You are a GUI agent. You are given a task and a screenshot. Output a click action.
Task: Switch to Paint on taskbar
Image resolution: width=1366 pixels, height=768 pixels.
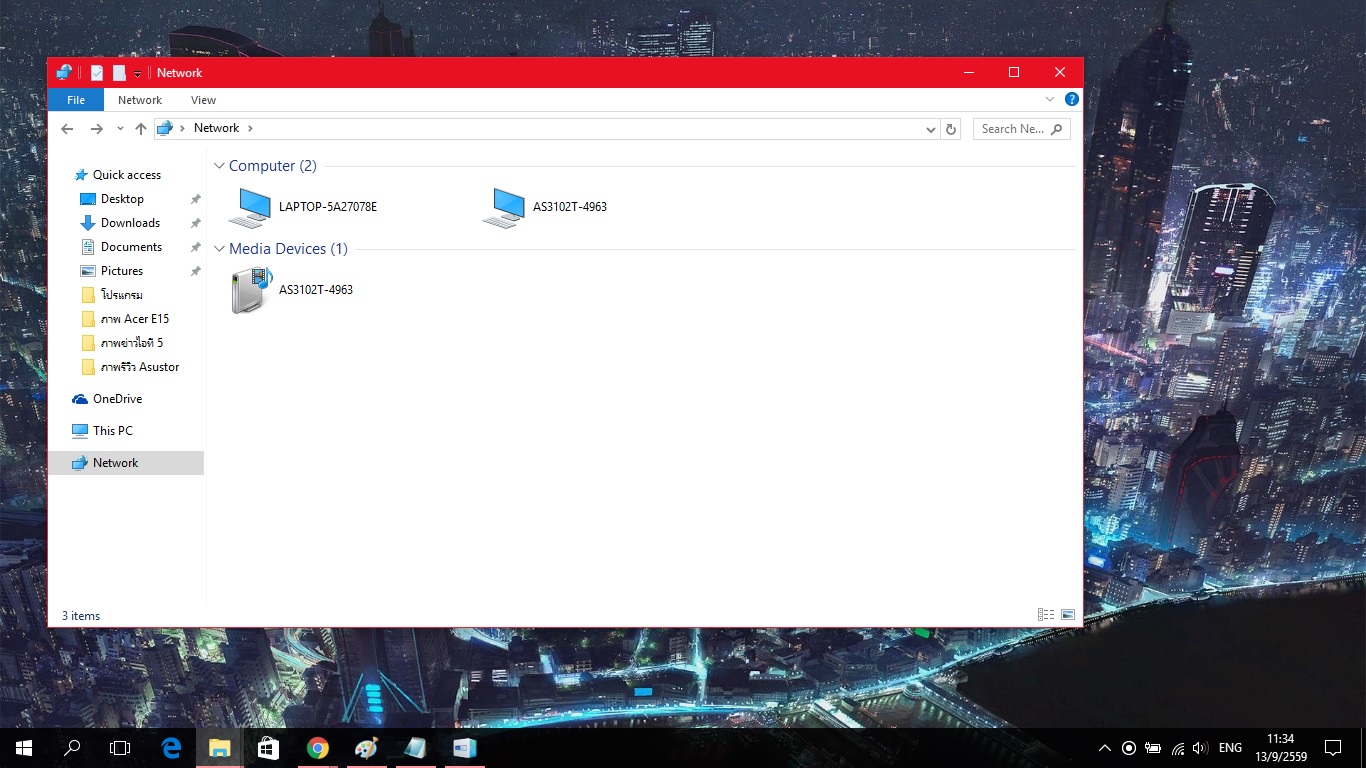366,748
